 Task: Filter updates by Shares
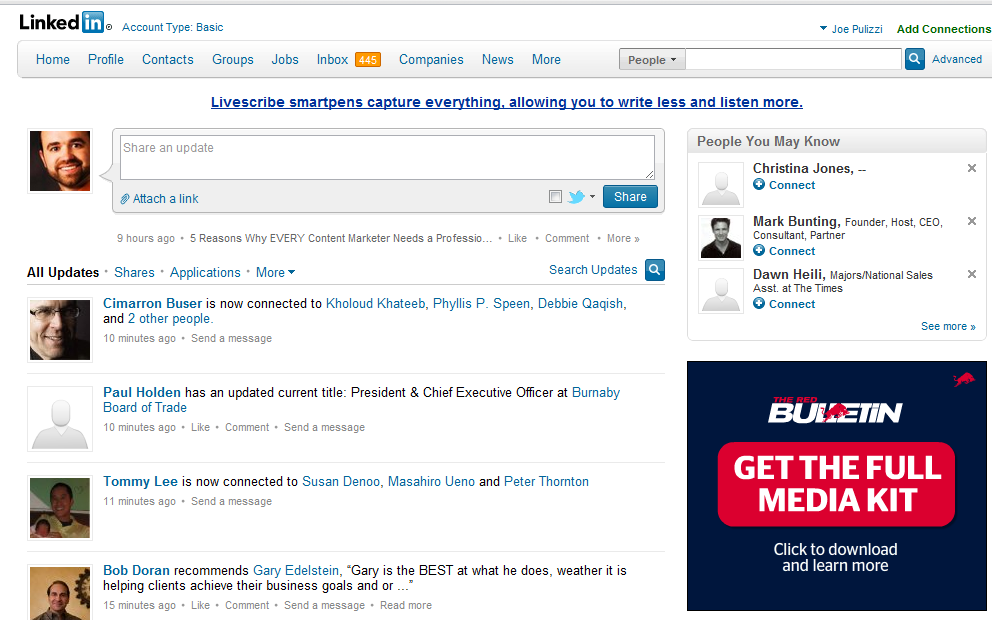134,273
